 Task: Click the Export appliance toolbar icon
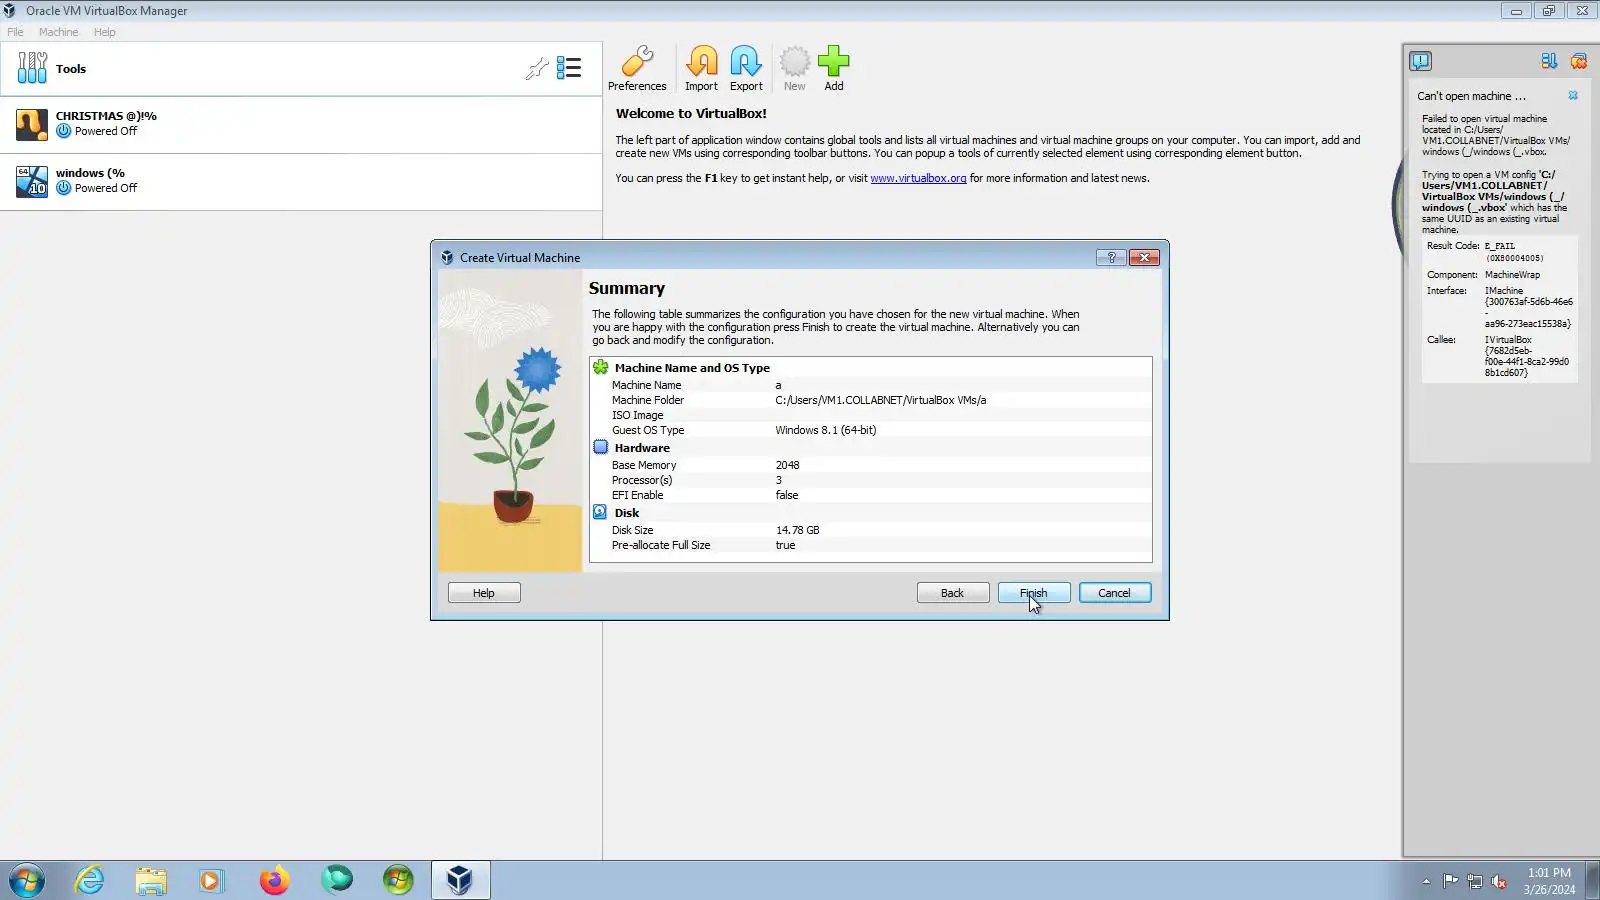[746, 69]
